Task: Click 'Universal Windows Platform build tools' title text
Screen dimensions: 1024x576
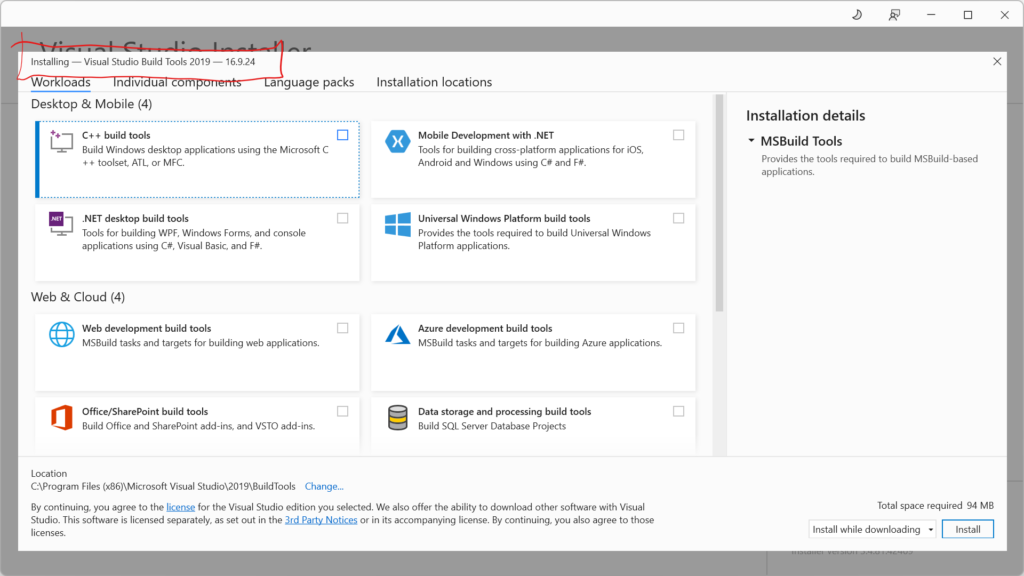Action: (504, 219)
